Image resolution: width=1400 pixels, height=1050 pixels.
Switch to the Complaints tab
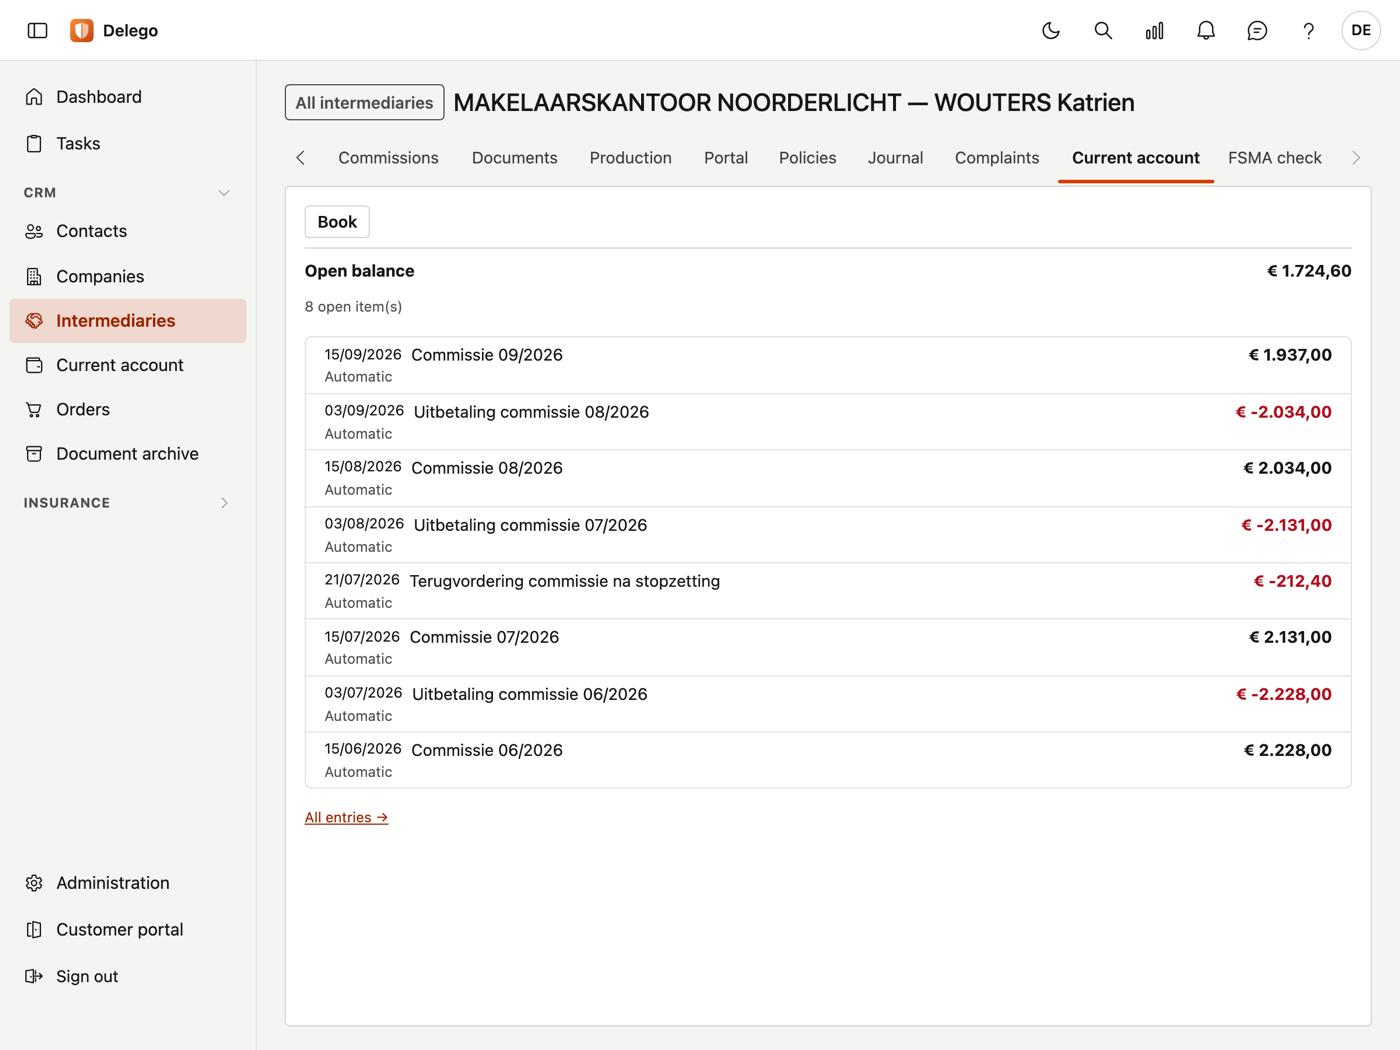pos(997,158)
